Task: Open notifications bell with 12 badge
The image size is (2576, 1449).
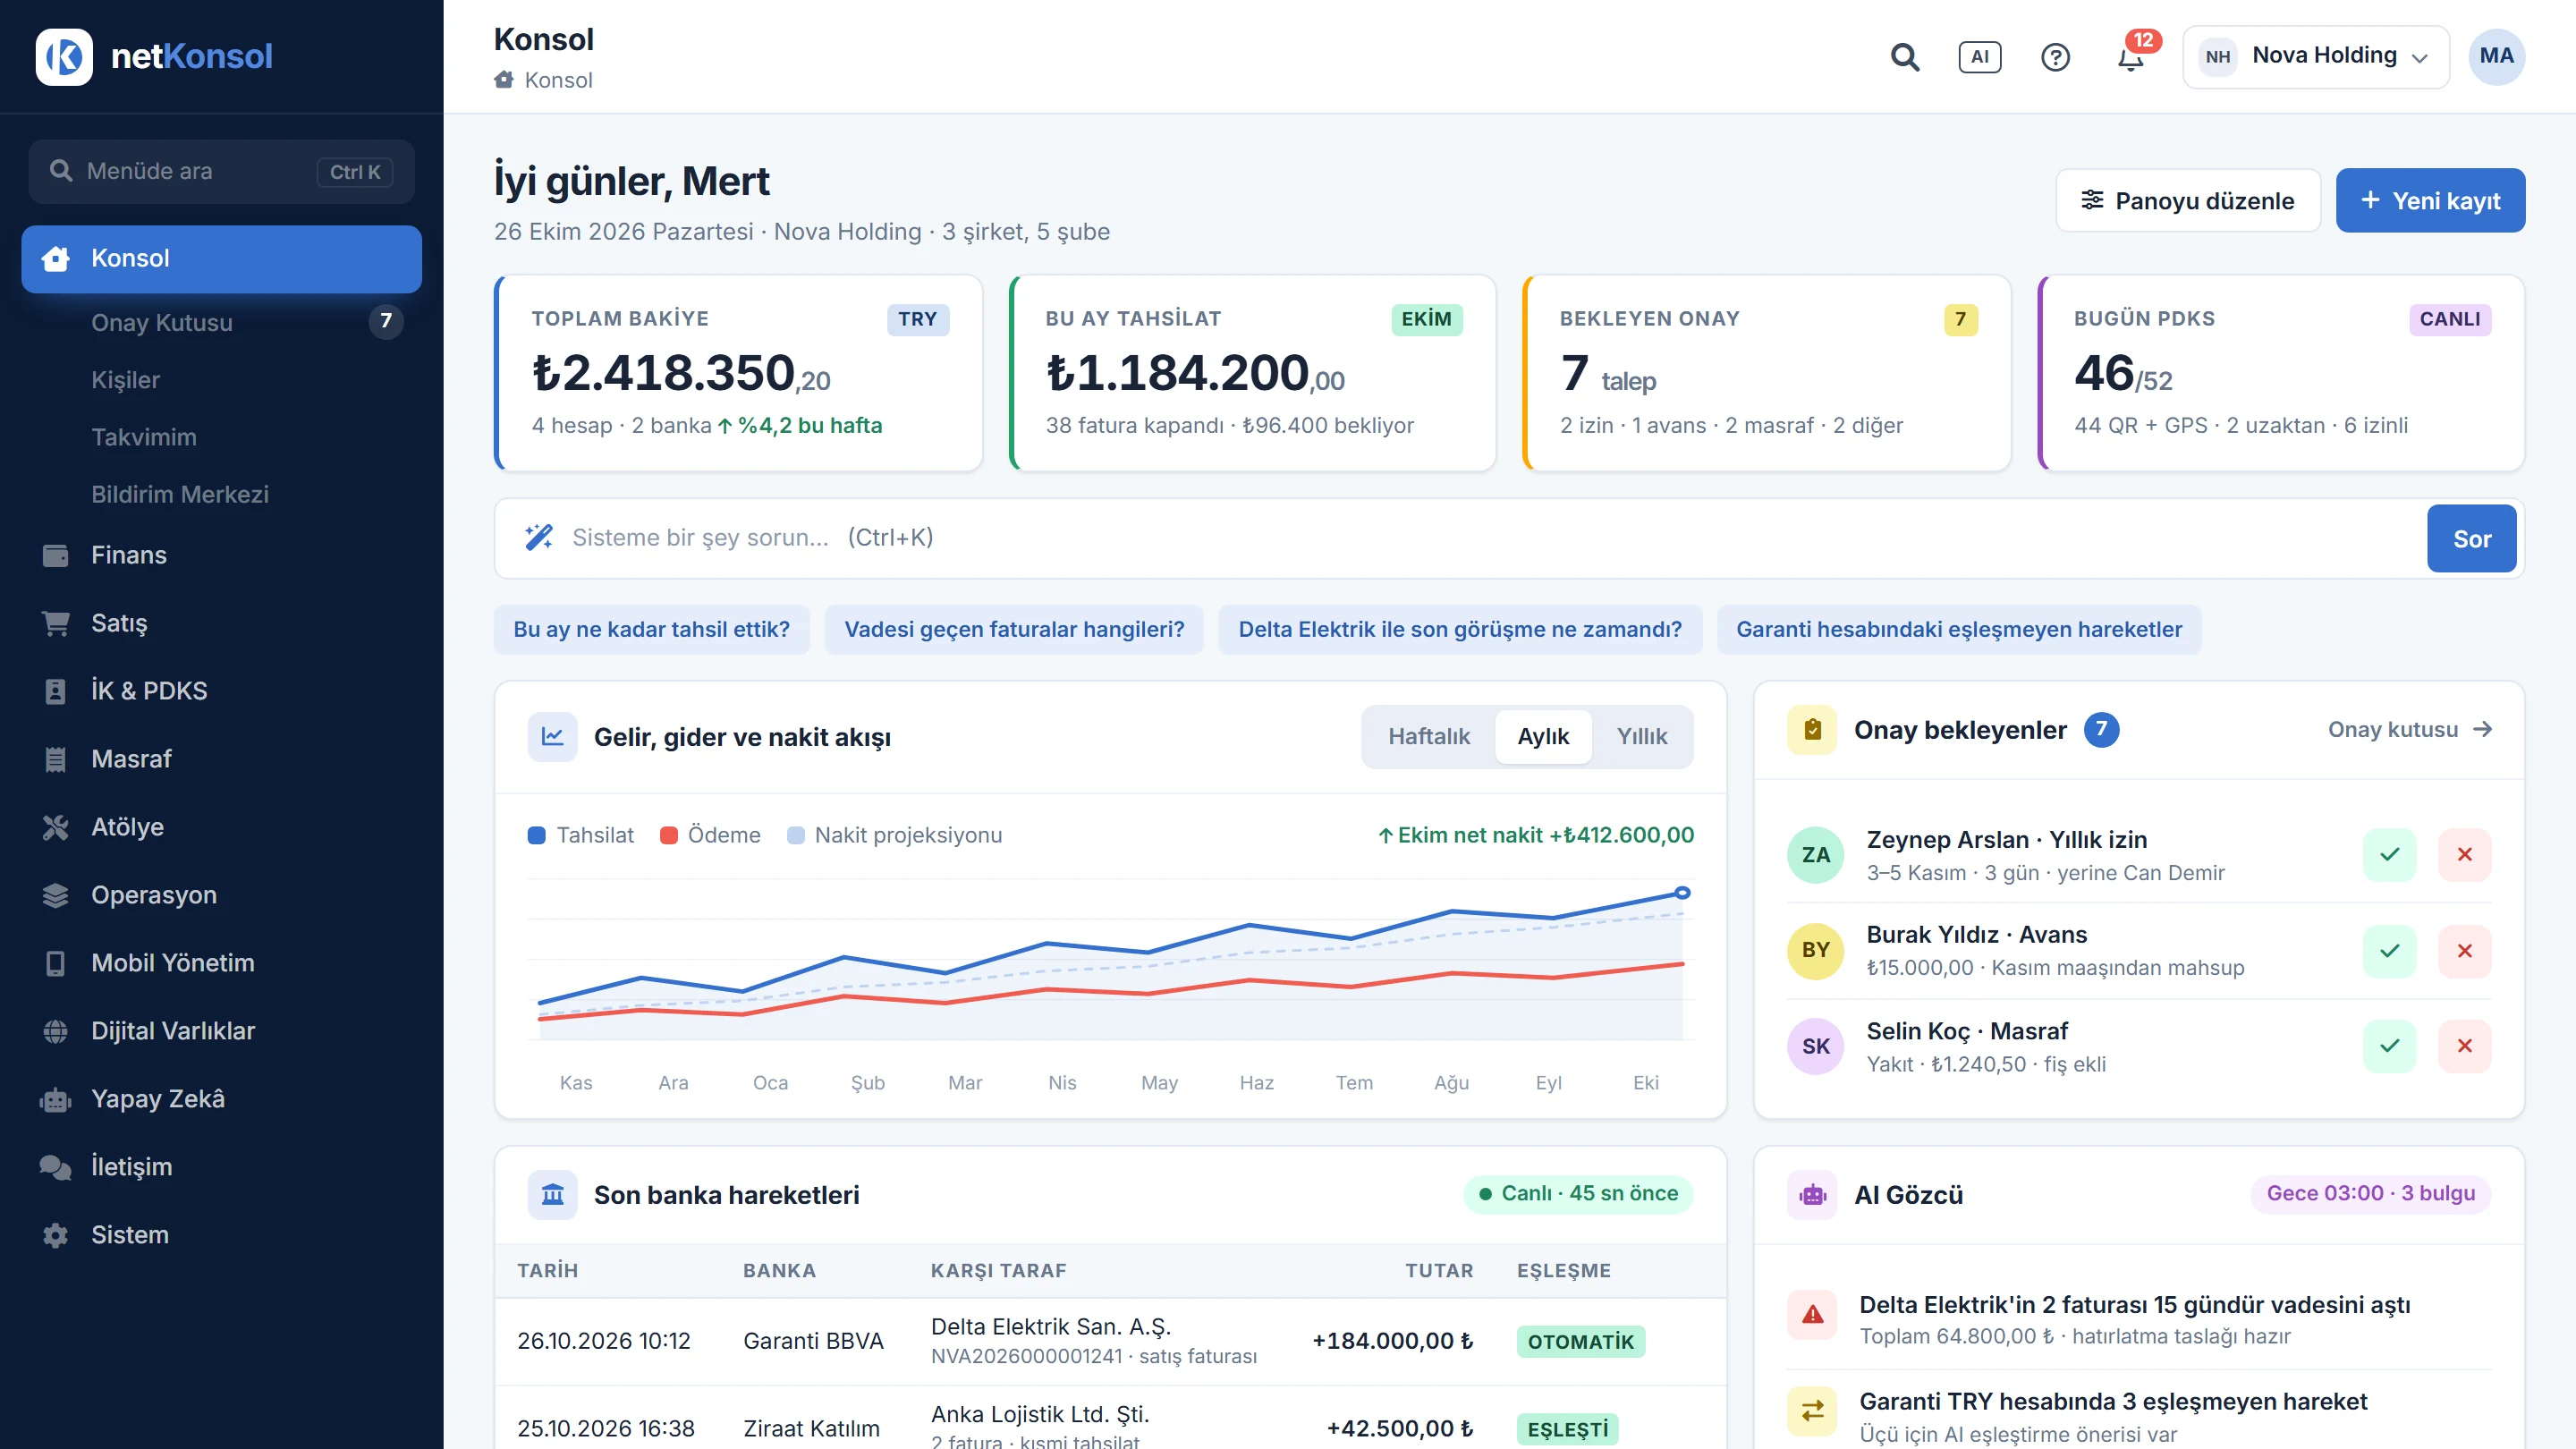Action: (2131, 57)
